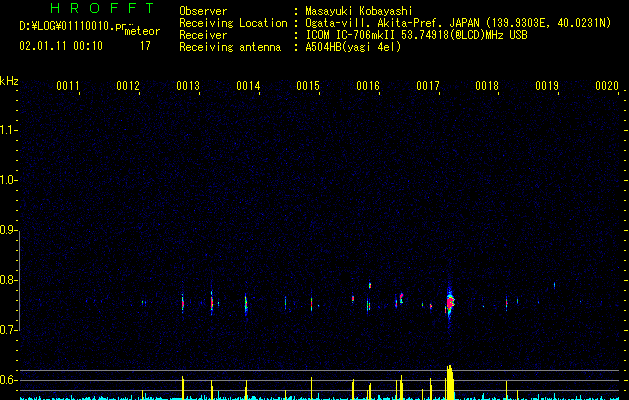Click time marker 0014
Image resolution: width=629 pixels, height=400 pixels.
tap(248, 86)
